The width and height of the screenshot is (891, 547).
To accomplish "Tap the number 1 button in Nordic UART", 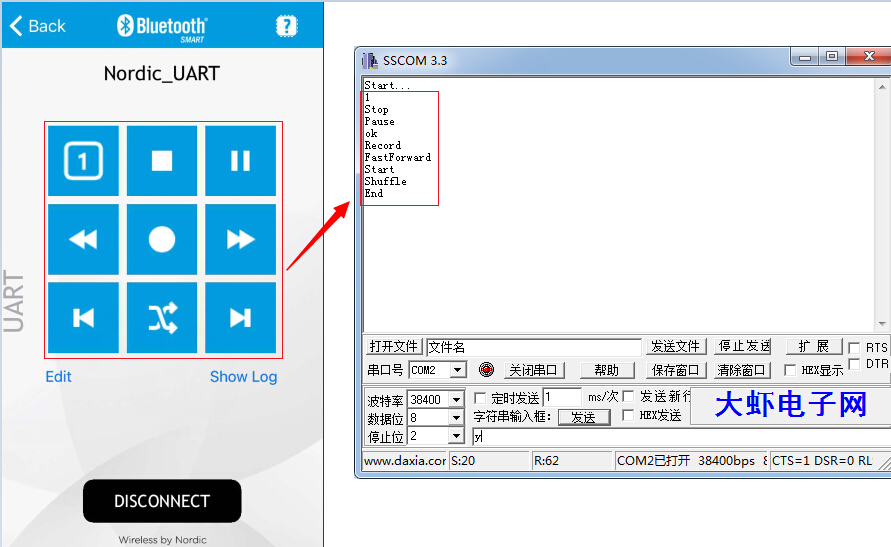I will tap(84, 161).
